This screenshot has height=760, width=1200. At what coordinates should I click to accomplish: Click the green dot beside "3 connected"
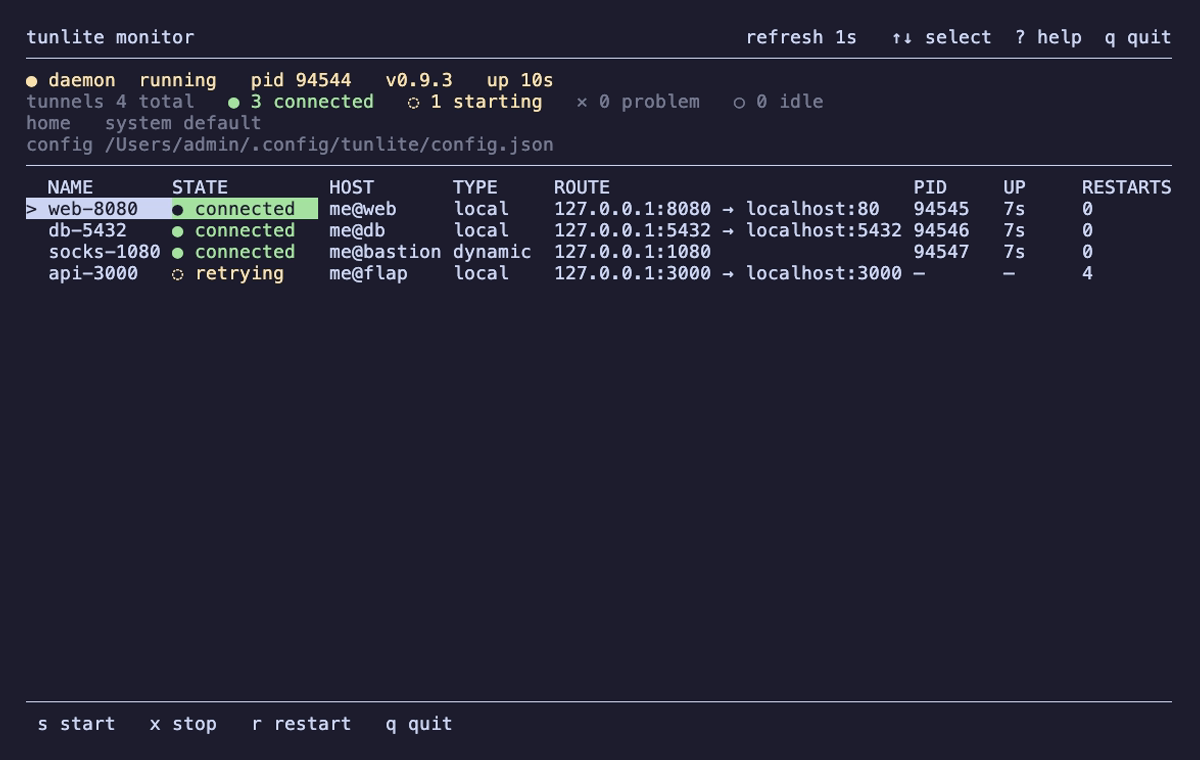(234, 102)
